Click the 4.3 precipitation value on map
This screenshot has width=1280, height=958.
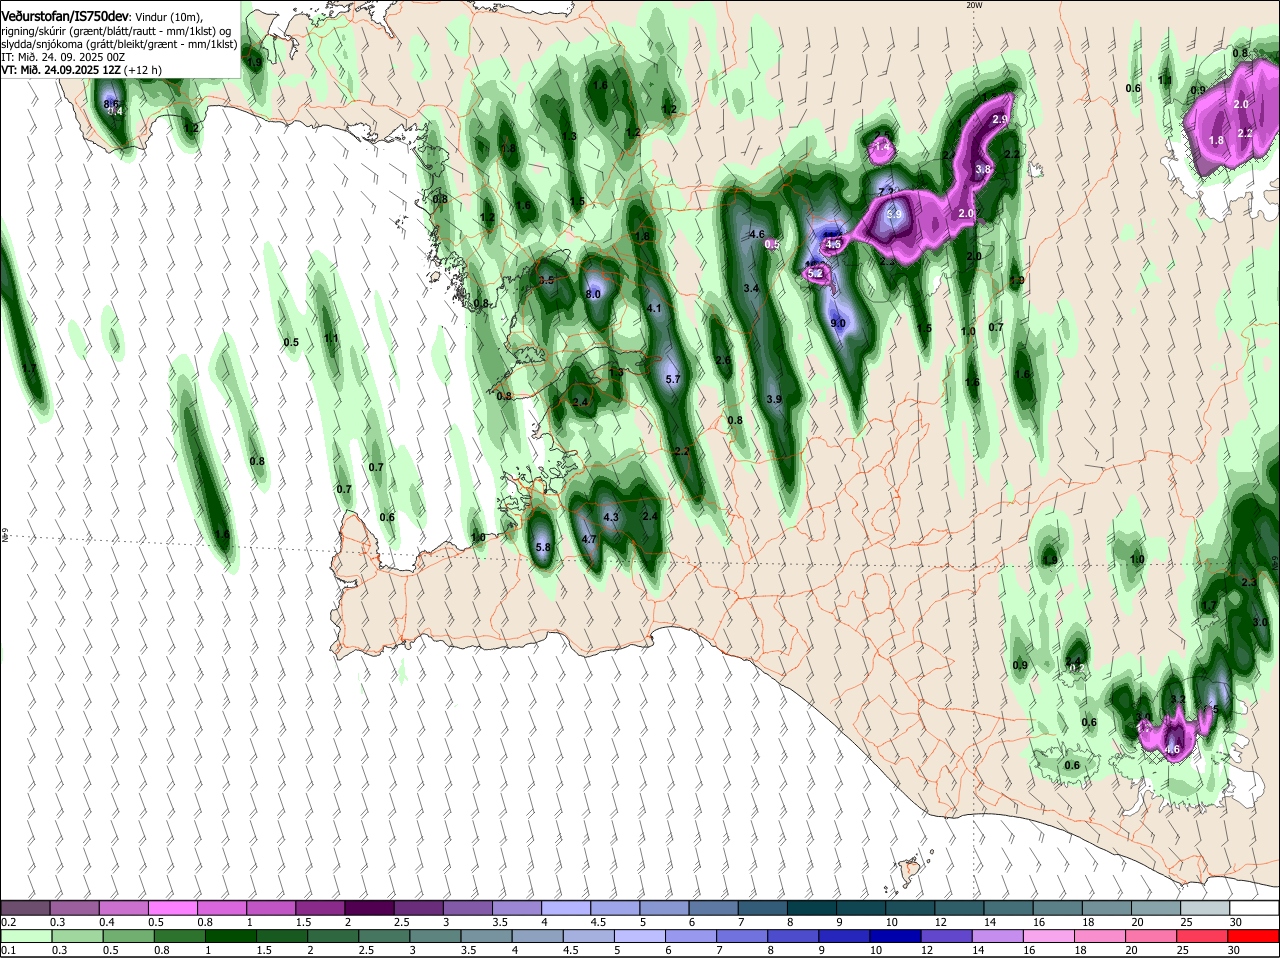[612, 517]
